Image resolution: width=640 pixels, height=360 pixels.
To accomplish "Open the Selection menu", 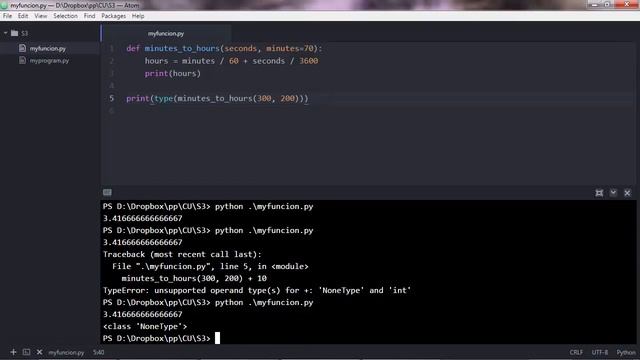I will pos(65,16).
